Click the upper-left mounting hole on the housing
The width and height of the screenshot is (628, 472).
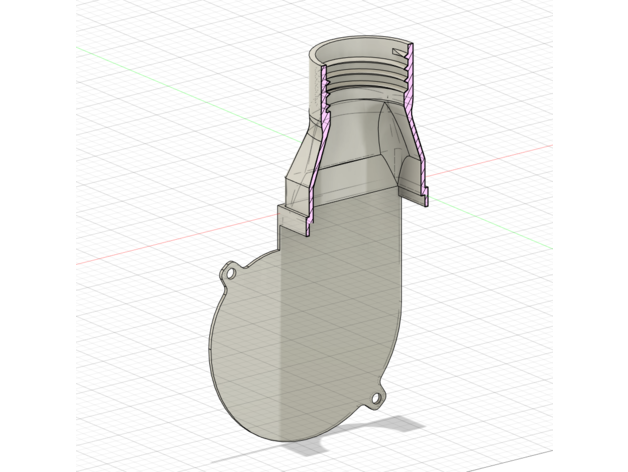232,272
